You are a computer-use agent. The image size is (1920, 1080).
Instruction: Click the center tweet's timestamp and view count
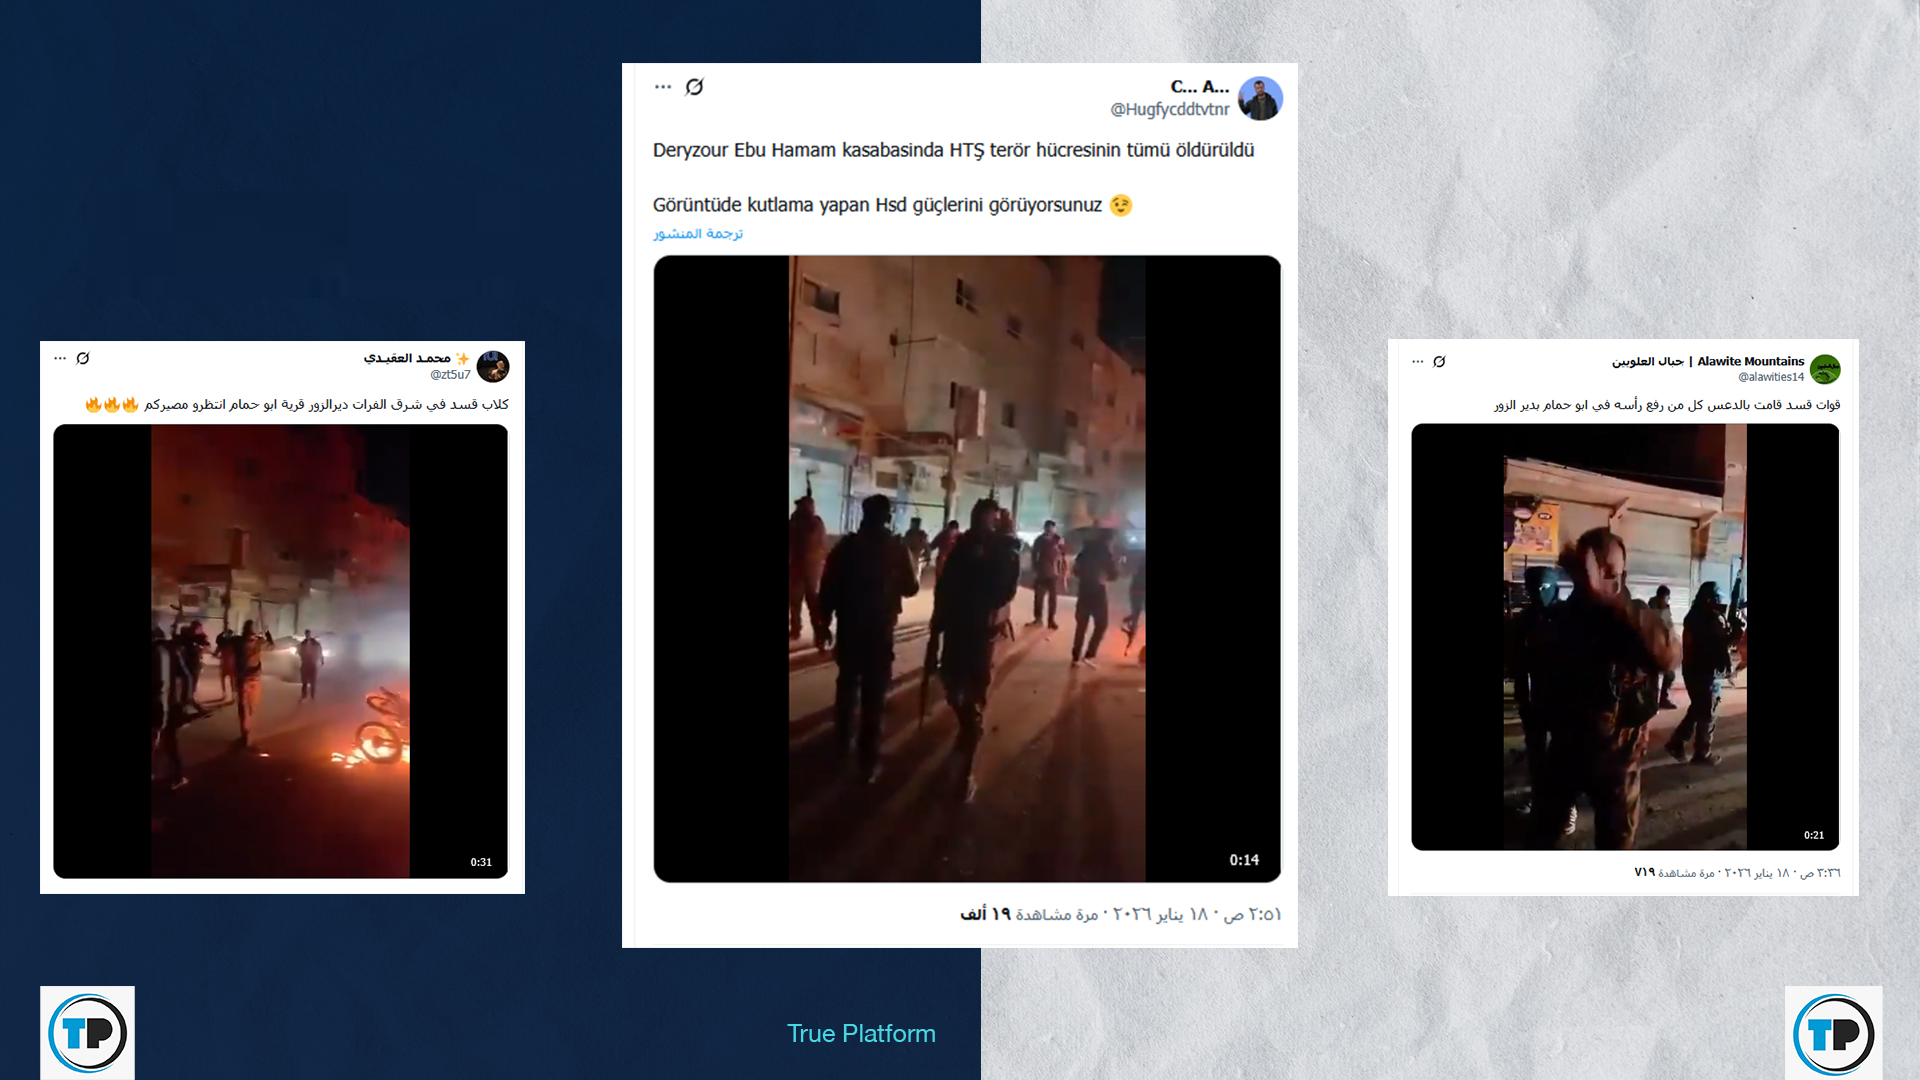coord(1120,914)
